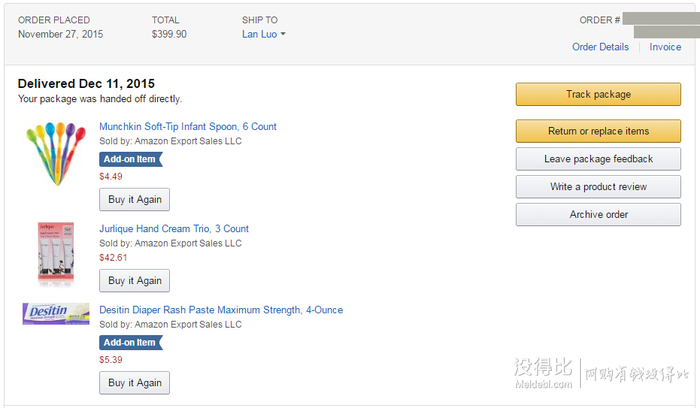The width and height of the screenshot is (700, 408).
Task: Click Return or replace items button
Action: pyautogui.click(x=598, y=131)
